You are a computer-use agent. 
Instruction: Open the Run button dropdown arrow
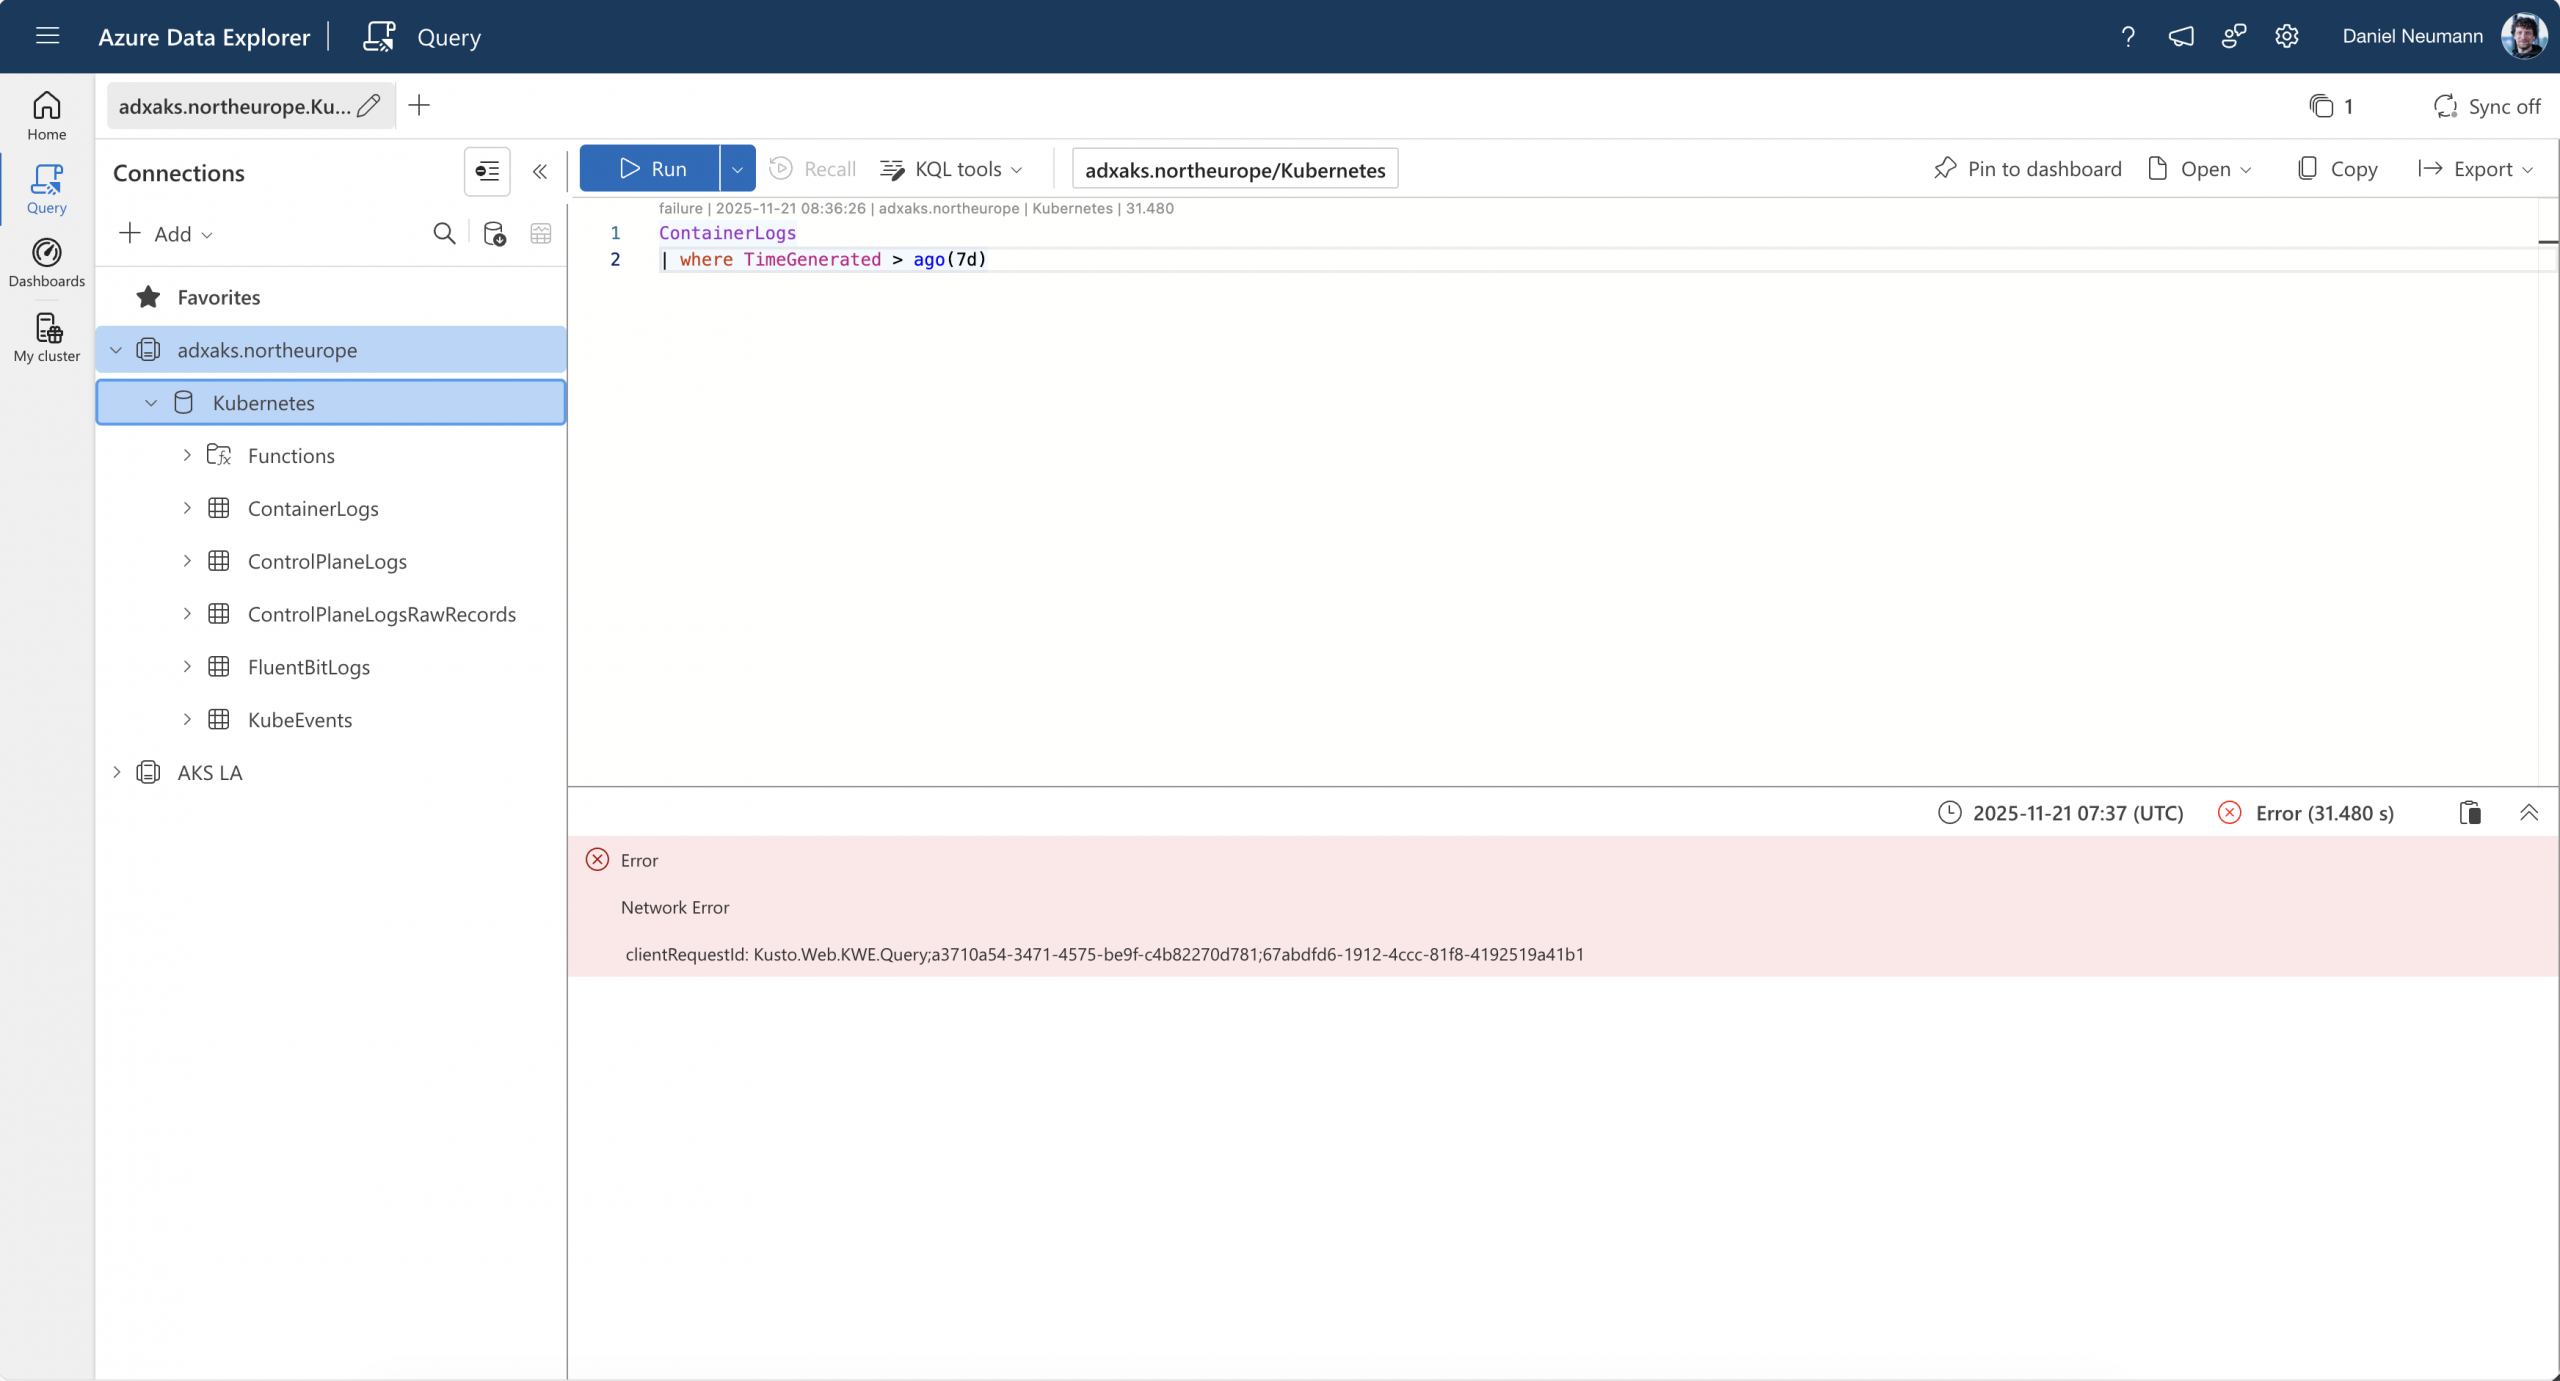[x=737, y=169]
